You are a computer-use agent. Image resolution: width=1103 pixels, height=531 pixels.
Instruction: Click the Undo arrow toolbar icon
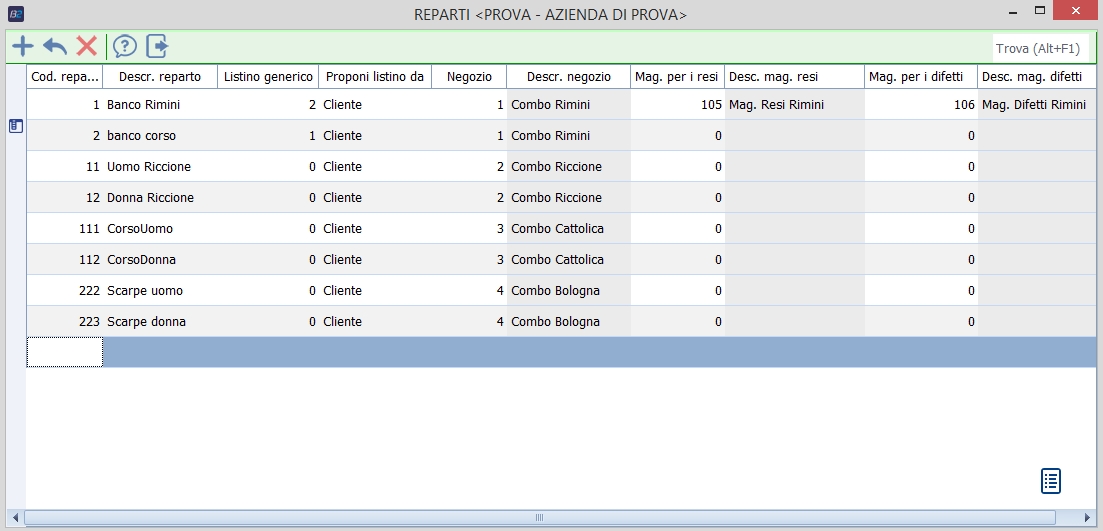tap(55, 46)
